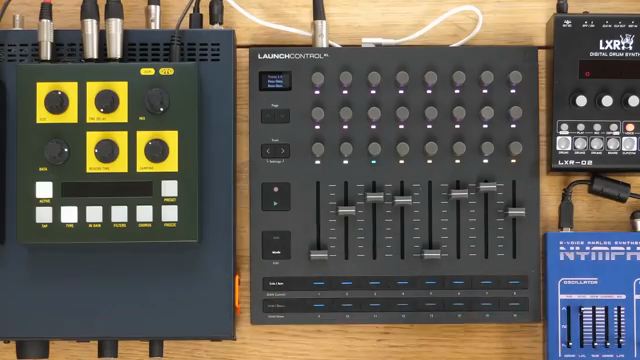Screen dimensions: 640x360
Task: Select the IN GAIN button
Action: pos(94,214)
